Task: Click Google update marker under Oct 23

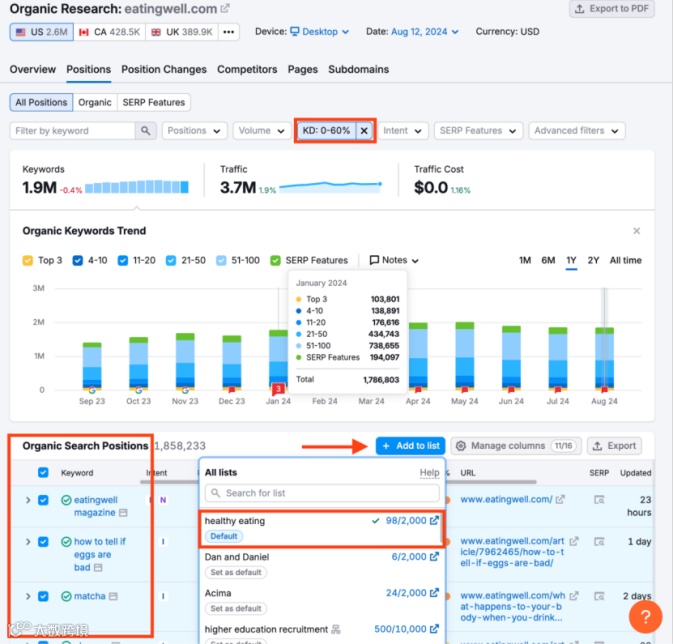Action: pyautogui.click(x=139, y=390)
